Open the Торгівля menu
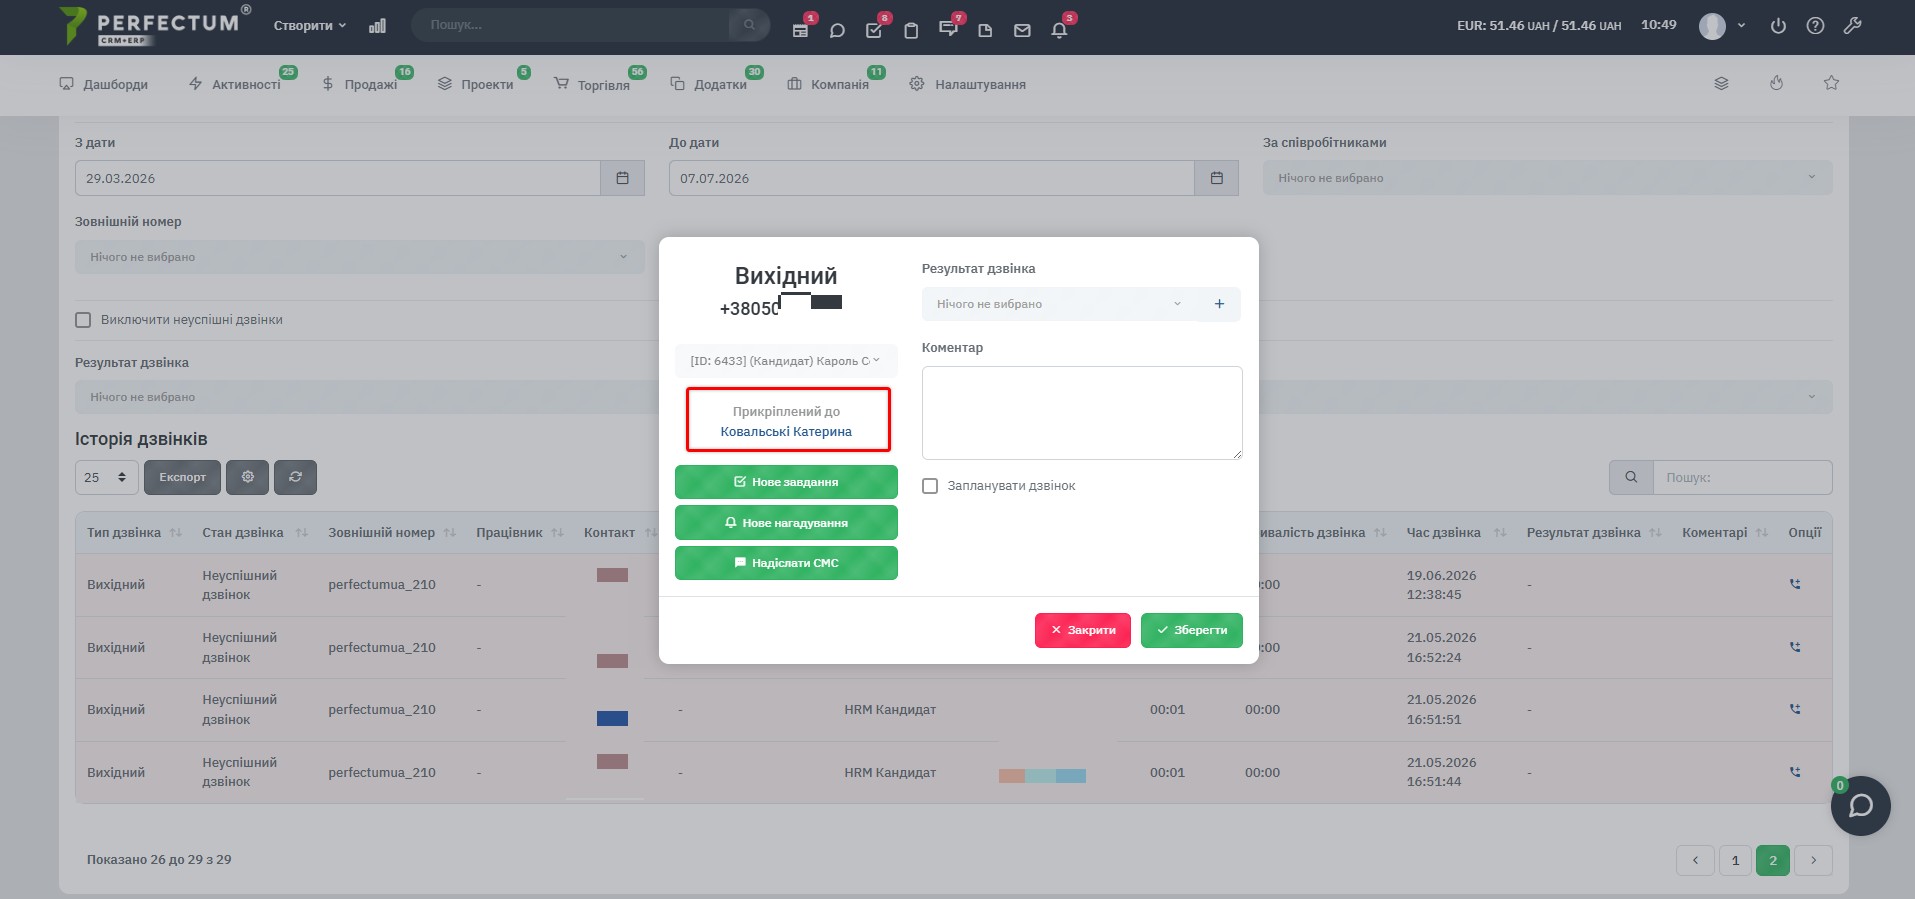The image size is (1915, 899). 592,85
